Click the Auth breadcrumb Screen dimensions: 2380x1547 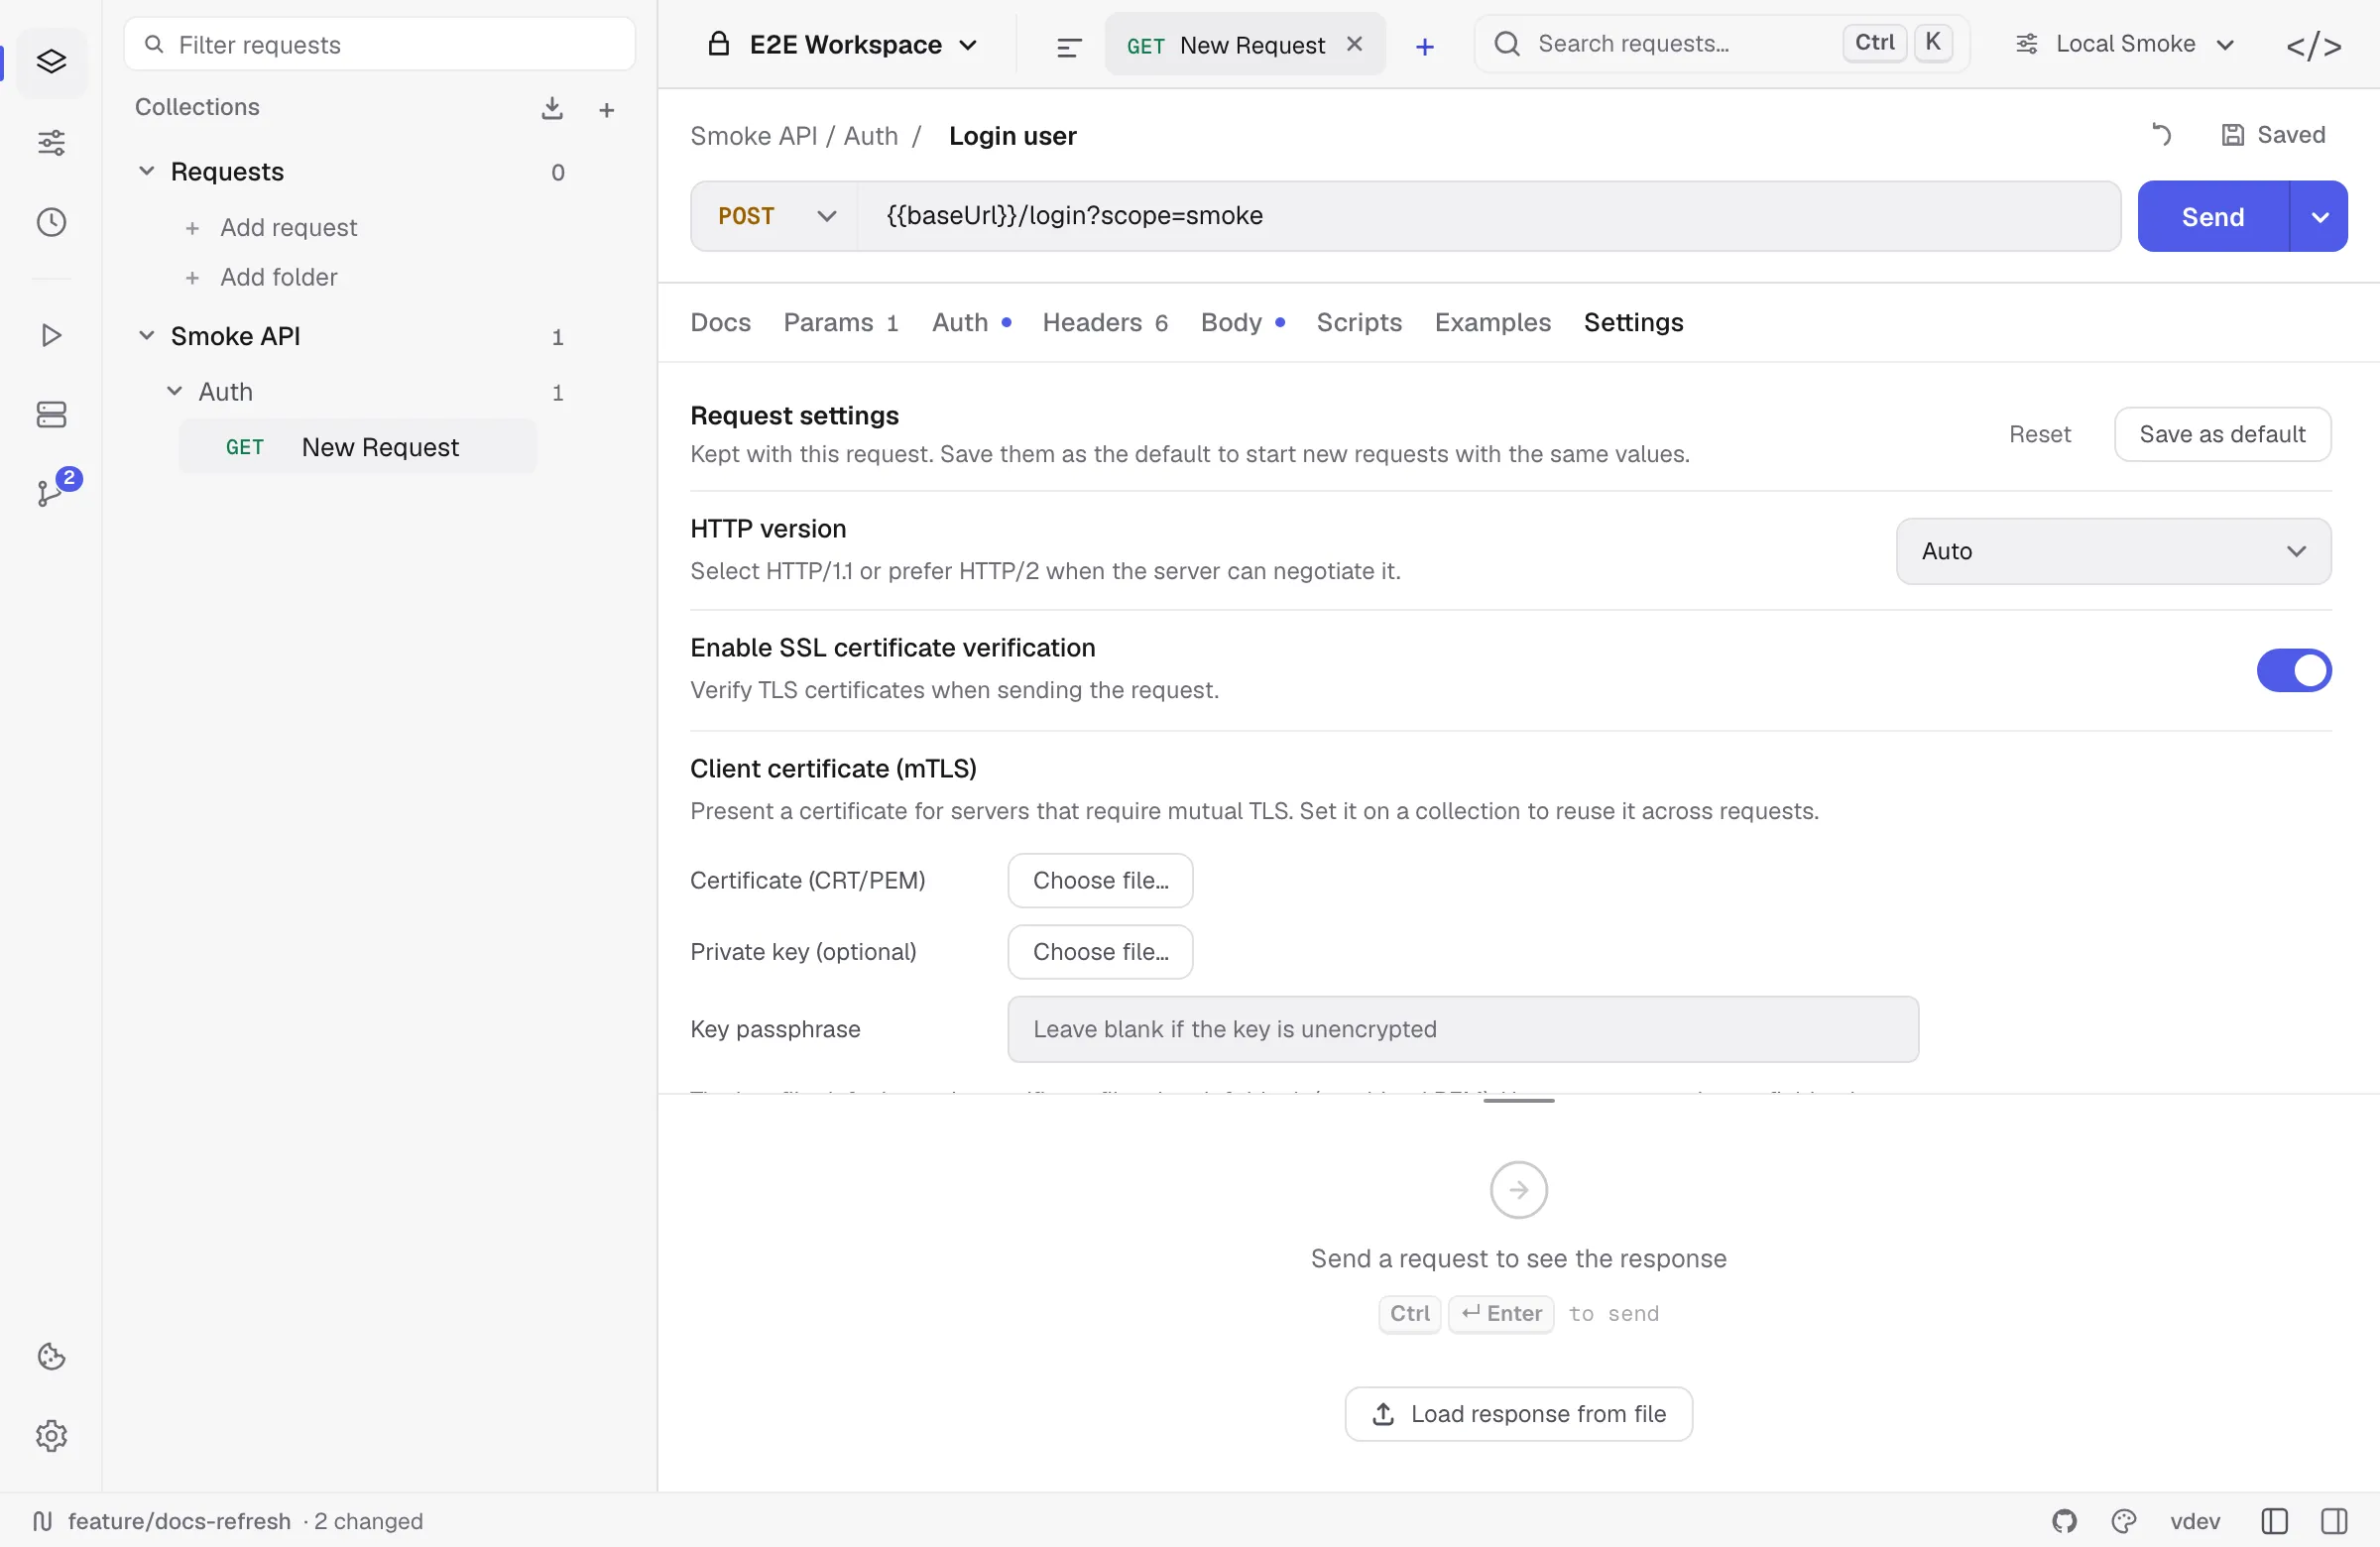[870, 136]
